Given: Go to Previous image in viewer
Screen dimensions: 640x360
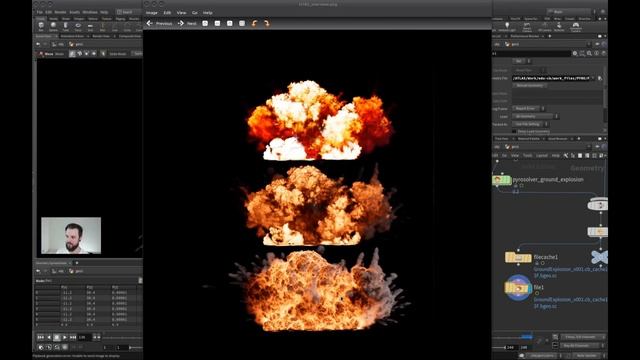Looking at the screenshot, I should (x=160, y=24).
